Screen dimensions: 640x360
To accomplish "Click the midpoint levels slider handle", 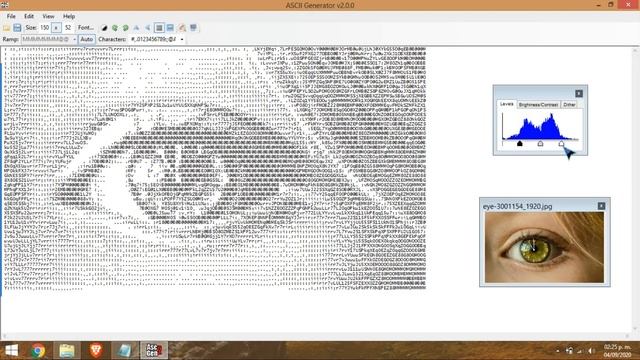I will [540, 143].
